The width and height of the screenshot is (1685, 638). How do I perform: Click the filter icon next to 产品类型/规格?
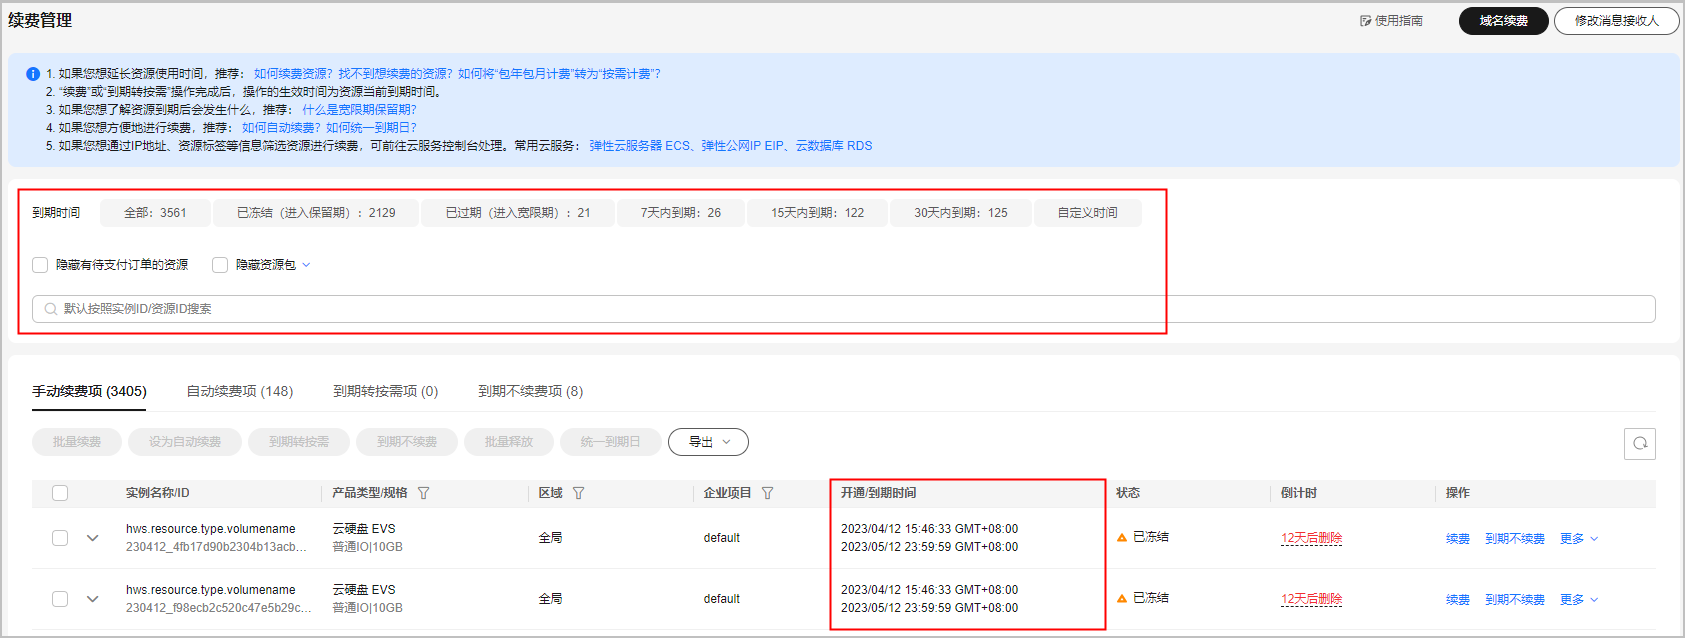coord(423,493)
